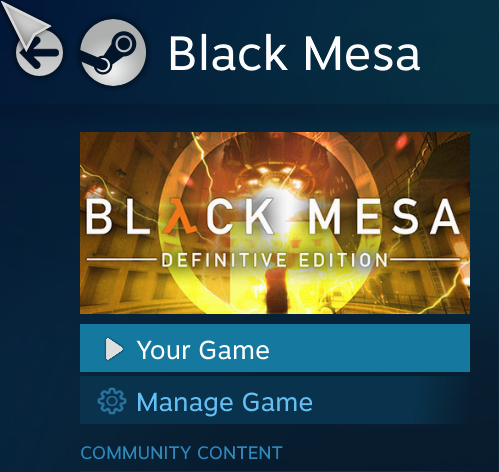Click the Black Mesa page title
The width and height of the screenshot is (499, 472).
[294, 53]
